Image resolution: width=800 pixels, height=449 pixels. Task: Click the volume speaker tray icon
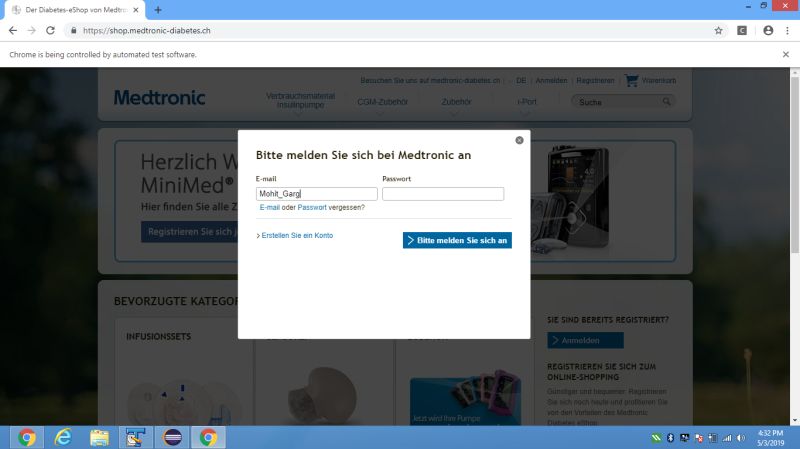point(741,438)
